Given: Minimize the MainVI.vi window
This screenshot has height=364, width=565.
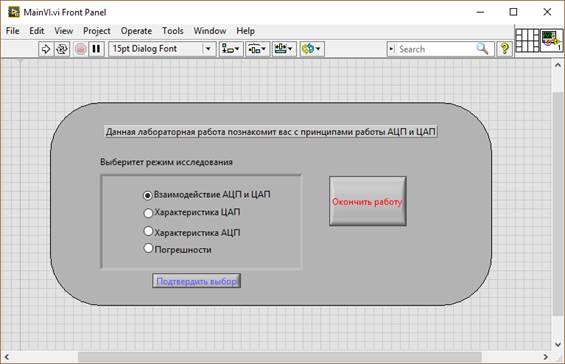Looking at the screenshot, I should click(480, 12).
